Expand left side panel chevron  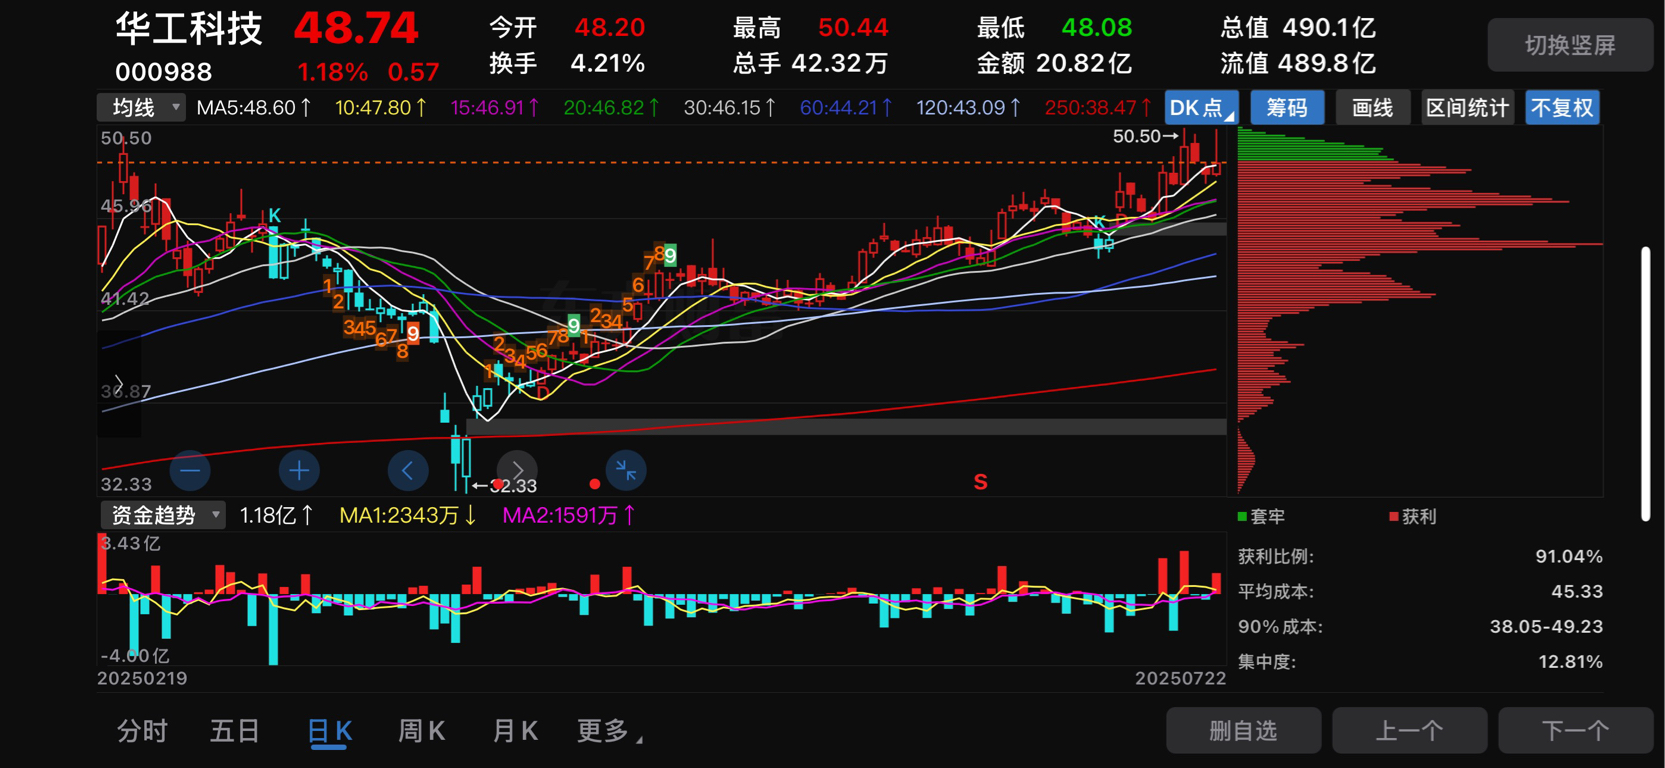click(x=118, y=384)
